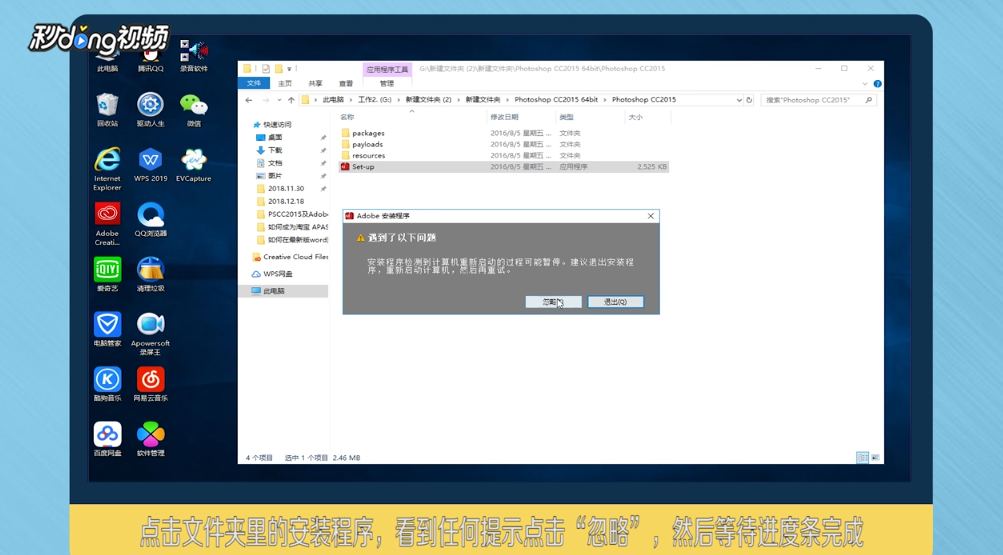
Task: Click the properties icon in title bar
Action: 265,68
